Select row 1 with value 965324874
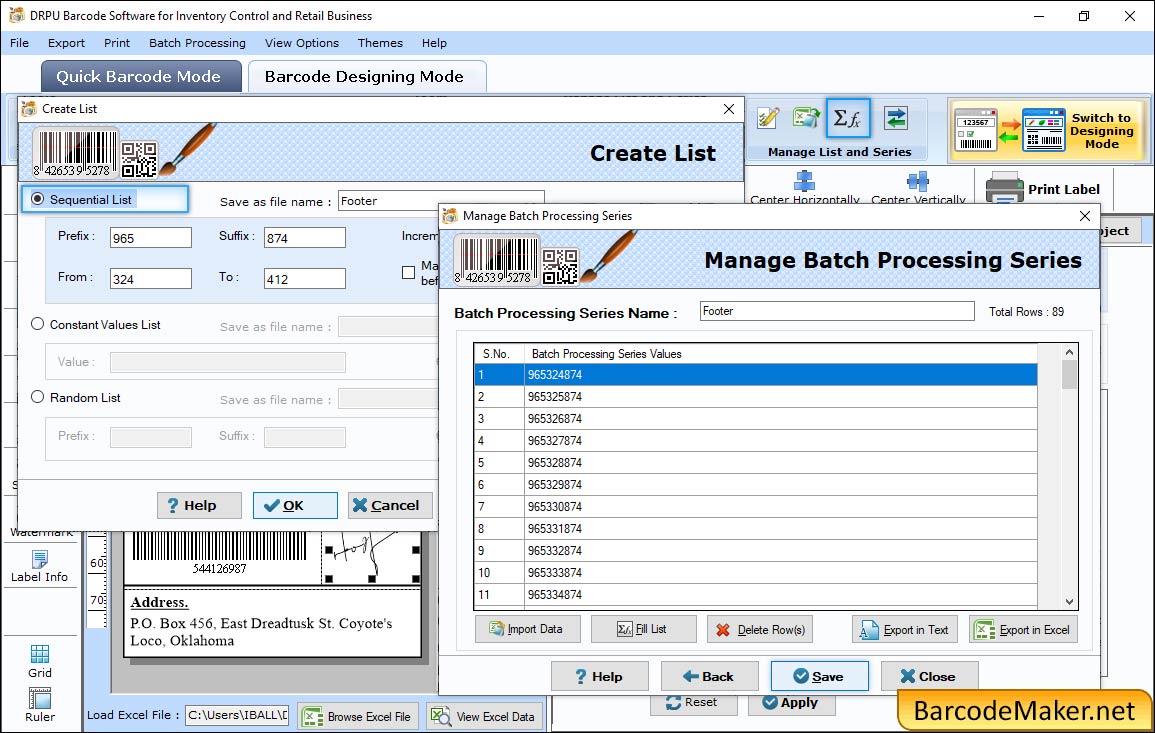This screenshot has width=1155, height=733. [756, 375]
